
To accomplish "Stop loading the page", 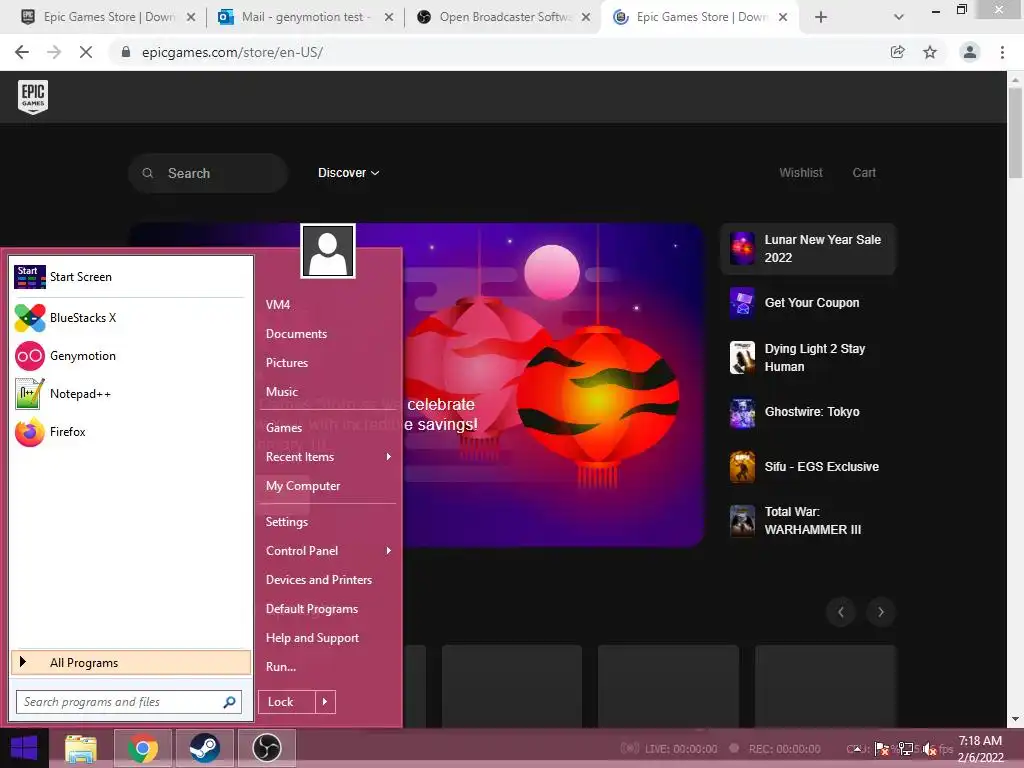I will pos(86,52).
